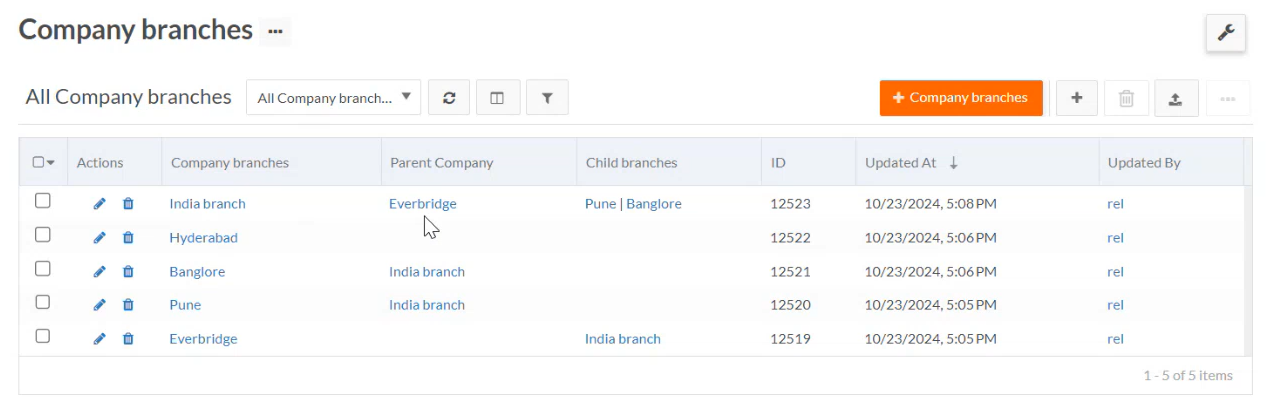Open the ellipsis menu beside page title
Screen dimensions: 1269x414
click(275, 32)
